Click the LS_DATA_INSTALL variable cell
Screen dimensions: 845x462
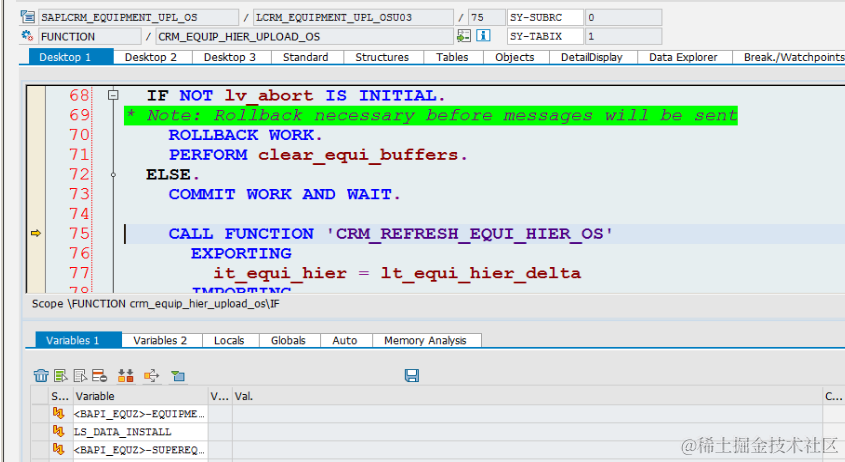140,431
